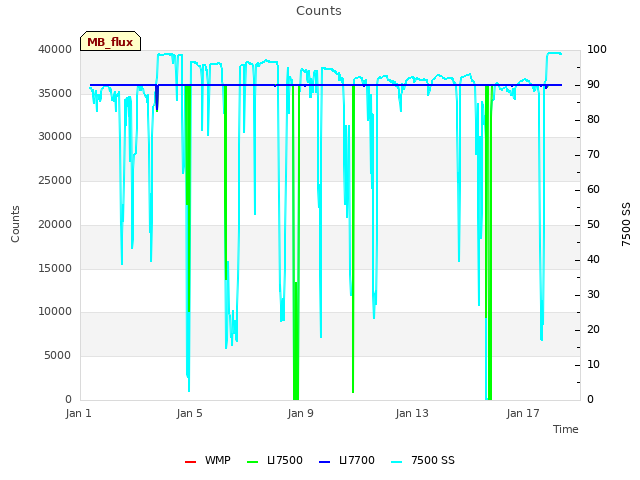Click the MB_flux label tag
Screen dimensions: 640x480
point(110,41)
